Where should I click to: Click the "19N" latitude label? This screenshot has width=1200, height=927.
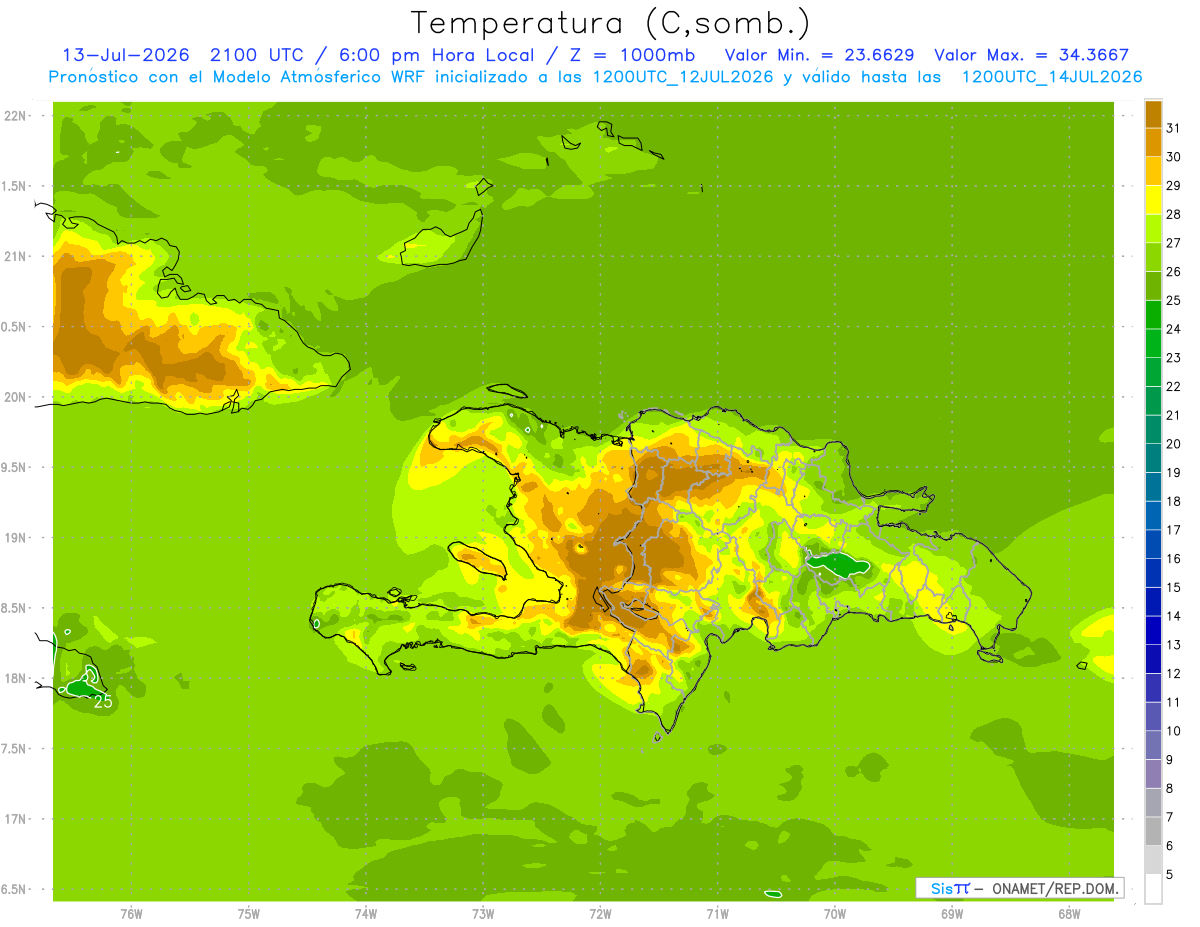coord(15,538)
